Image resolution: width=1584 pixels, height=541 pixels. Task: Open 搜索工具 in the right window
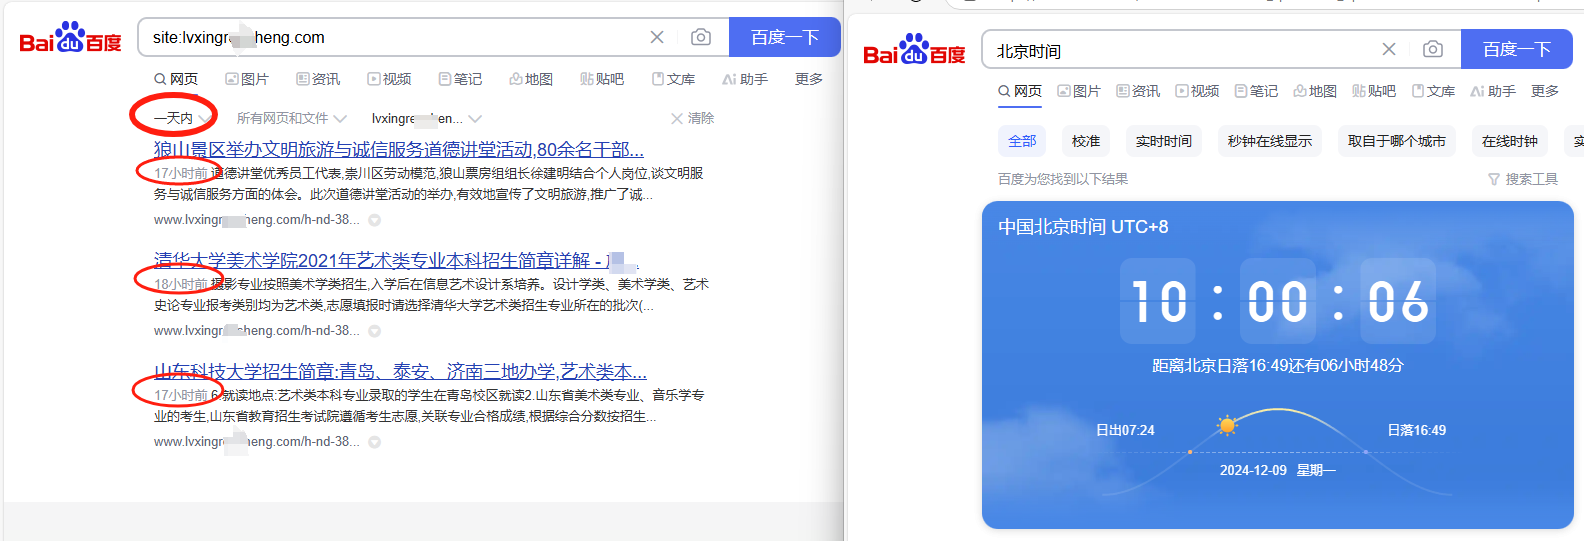[x=1523, y=179]
